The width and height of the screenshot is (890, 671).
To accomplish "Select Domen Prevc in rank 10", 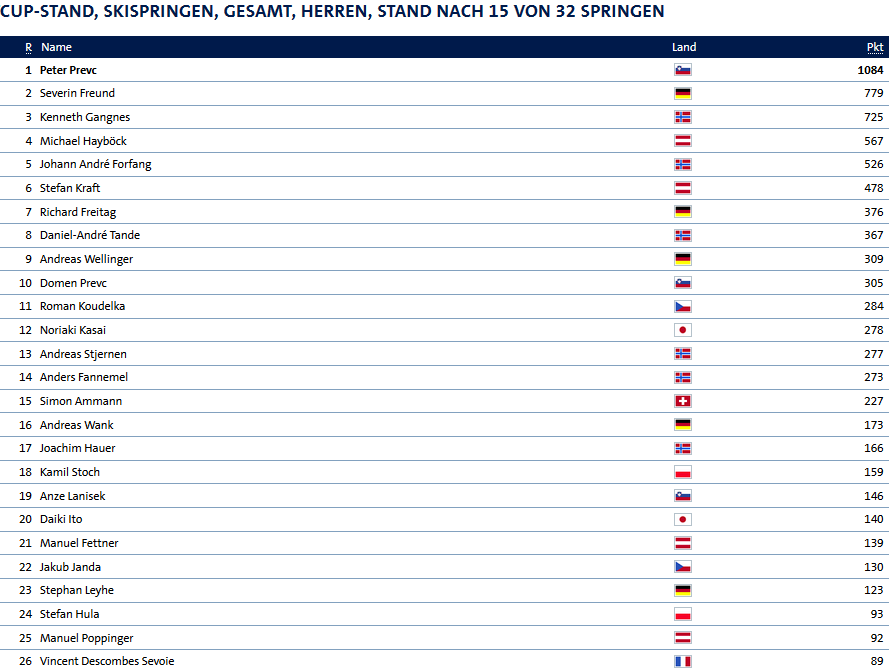I will [73, 283].
